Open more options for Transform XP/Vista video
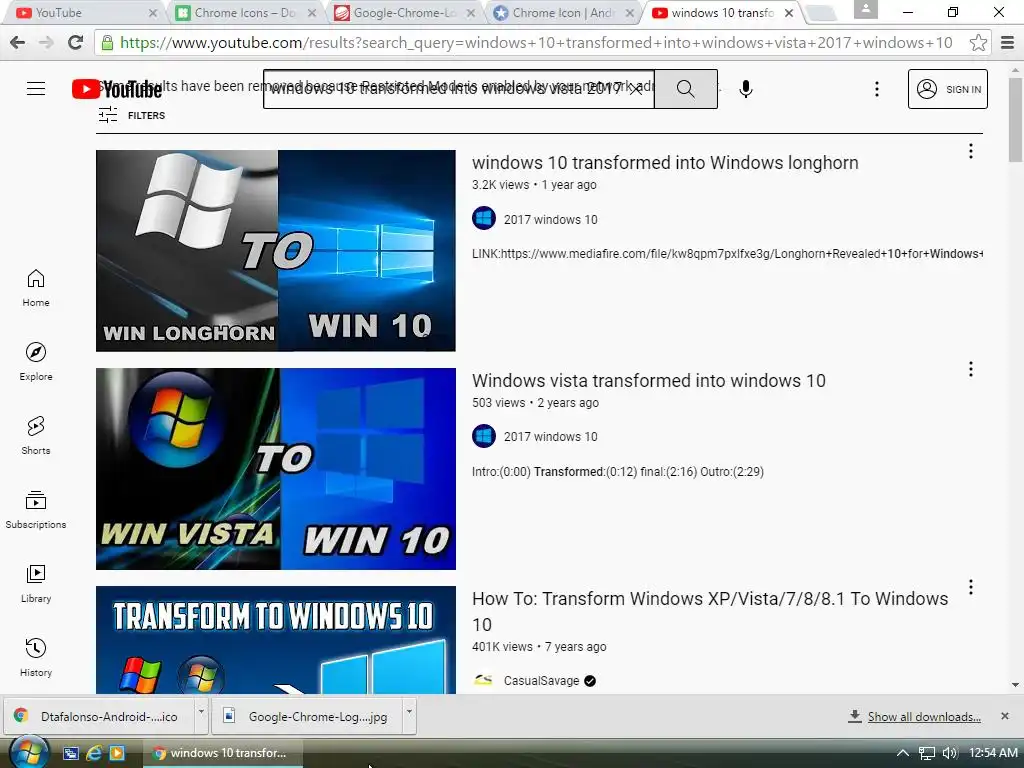The height and width of the screenshot is (768, 1024). click(971, 588)
